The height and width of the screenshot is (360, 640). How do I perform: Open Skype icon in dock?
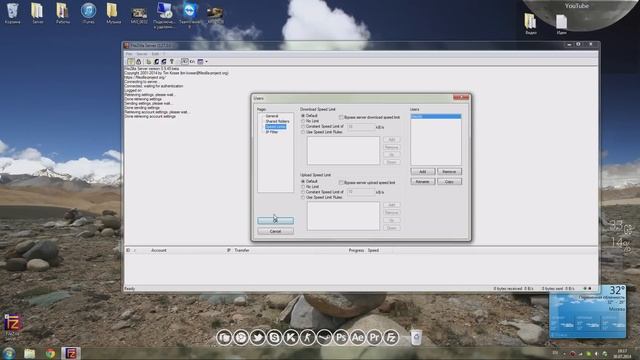[274, 338]
